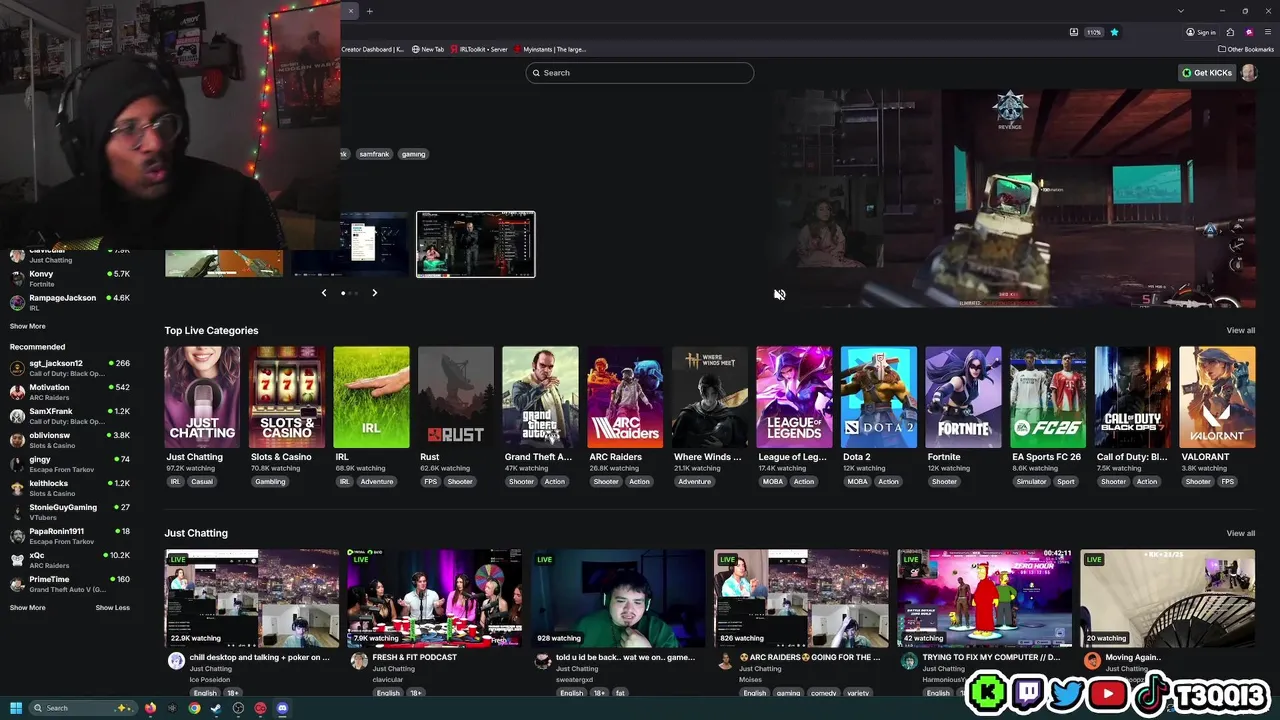Click the MOBA tag under Dota 2
1280x720 pixels.
point(857,481)
